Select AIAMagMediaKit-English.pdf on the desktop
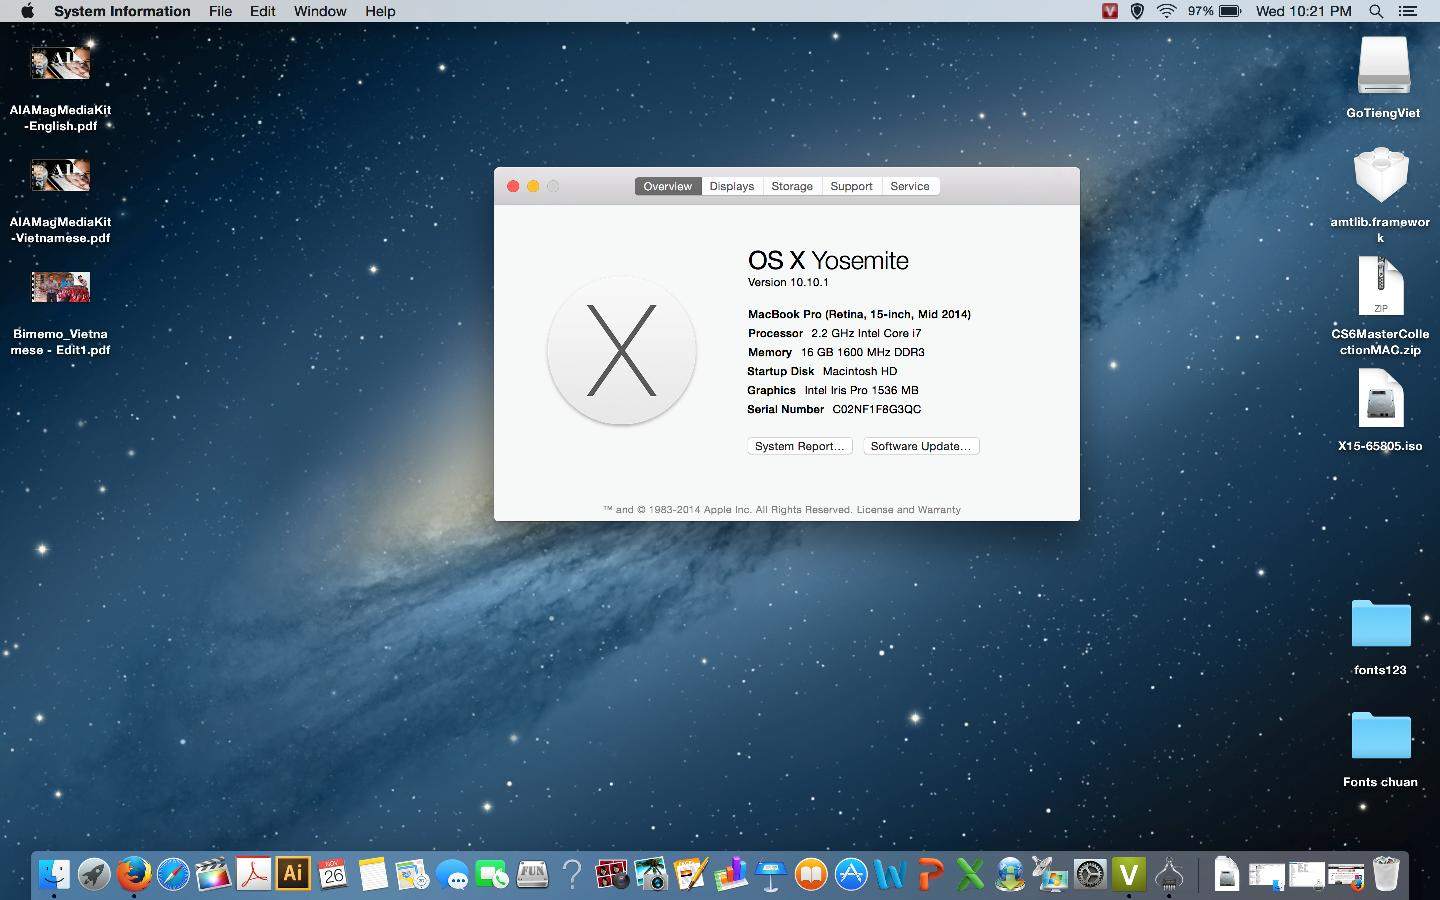This screenshot has height=900, width=1440. pos(61,88)
